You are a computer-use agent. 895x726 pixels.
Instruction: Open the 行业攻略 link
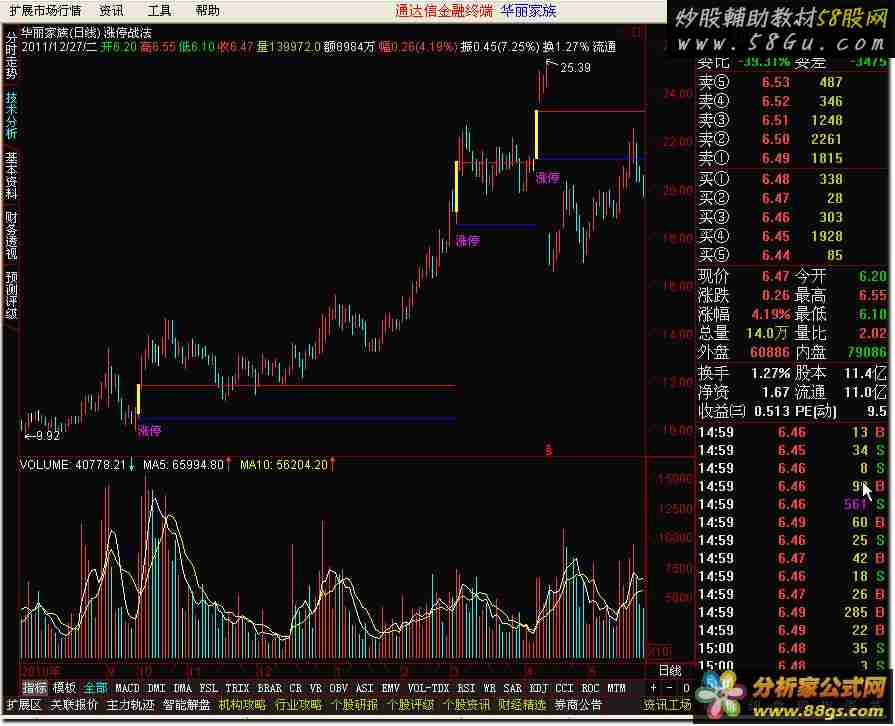[299, 705]
